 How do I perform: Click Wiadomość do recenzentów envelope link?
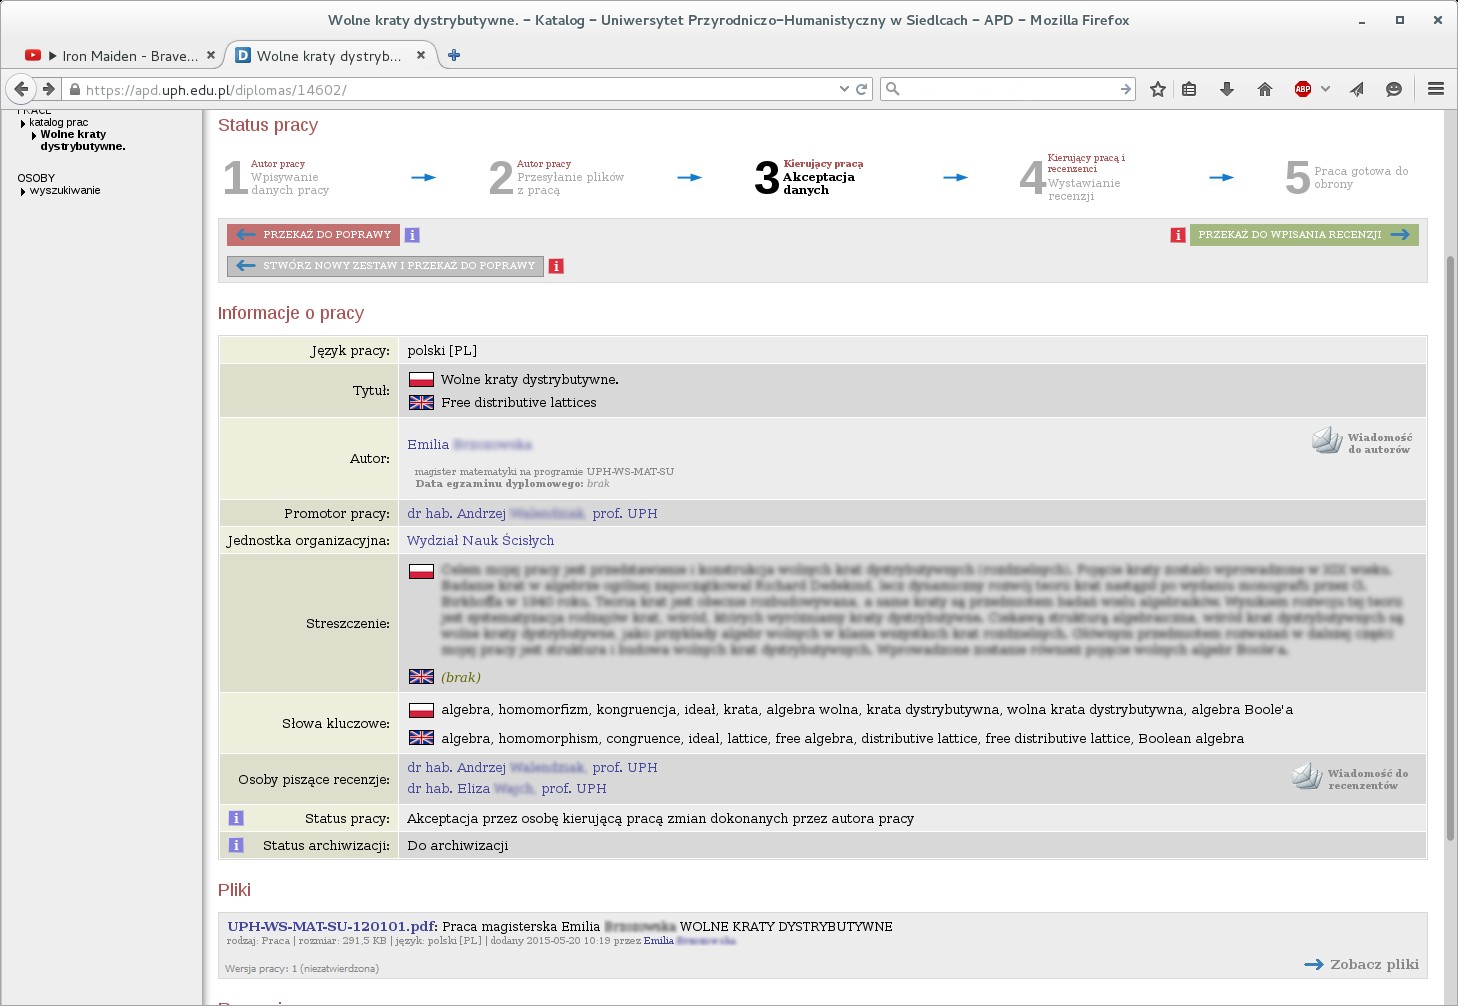(1350, 778)
